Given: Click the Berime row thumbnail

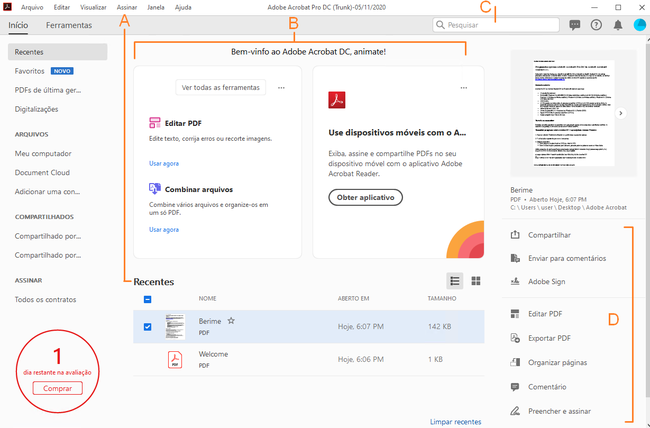Looking at the screenshot, I should coord(175,326).
